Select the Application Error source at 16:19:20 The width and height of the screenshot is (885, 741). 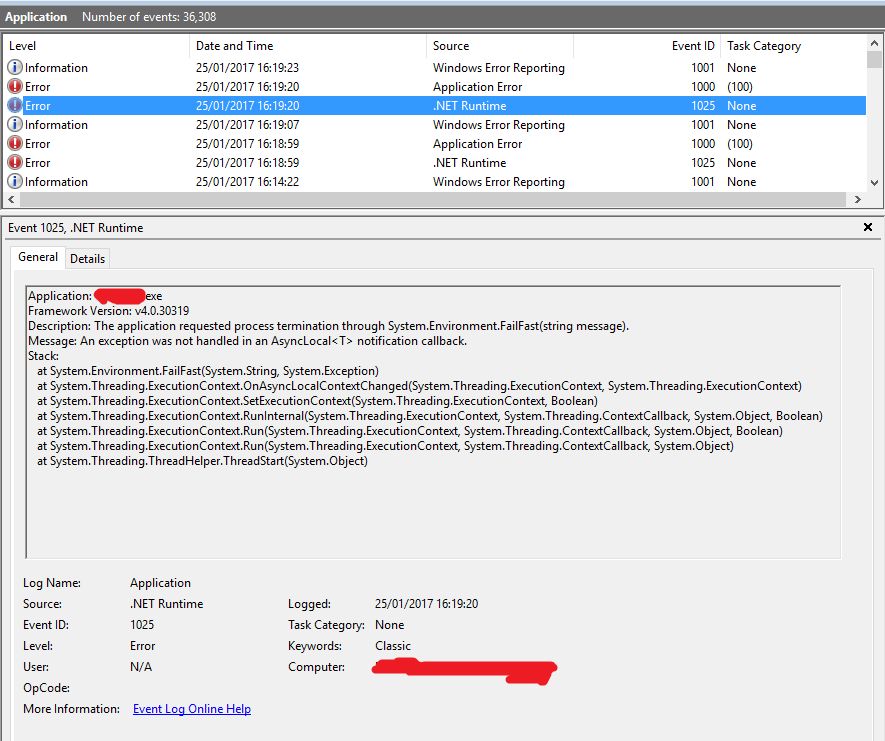[x=477, y=87]
